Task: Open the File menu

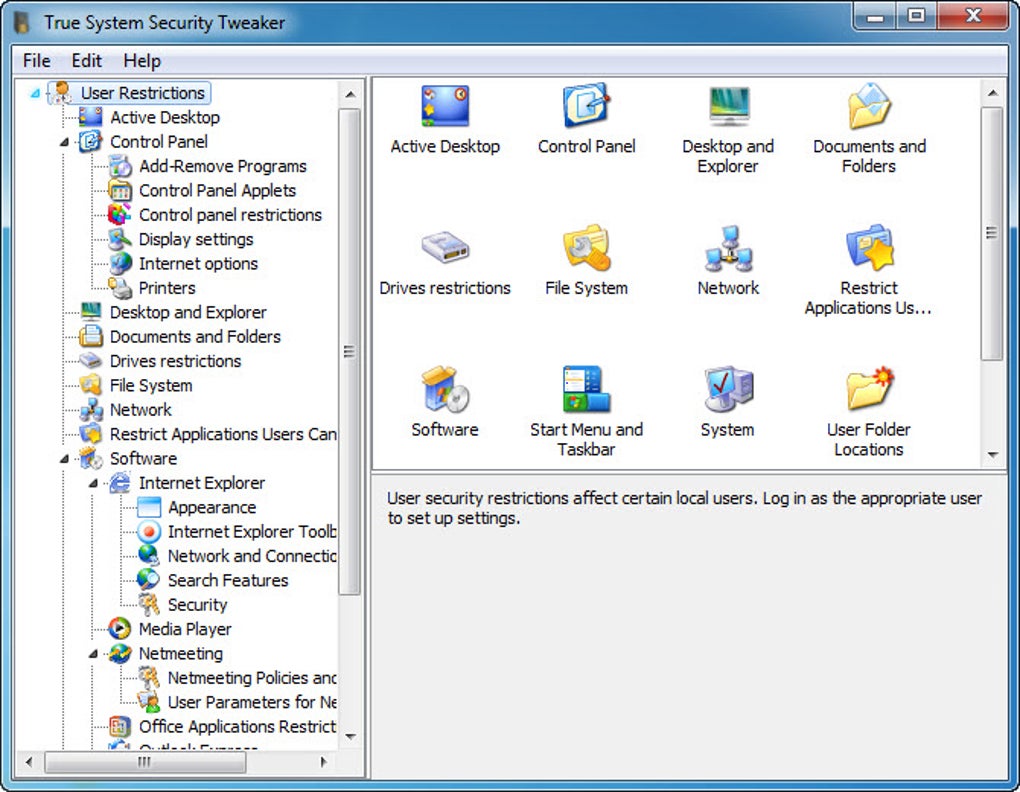Action: coord(36,60)
